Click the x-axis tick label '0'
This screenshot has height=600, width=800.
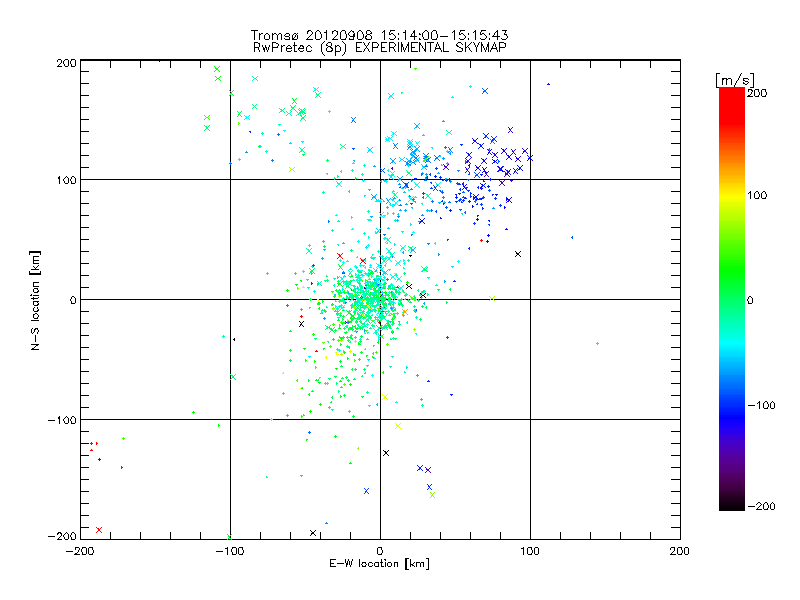[380, 551]
